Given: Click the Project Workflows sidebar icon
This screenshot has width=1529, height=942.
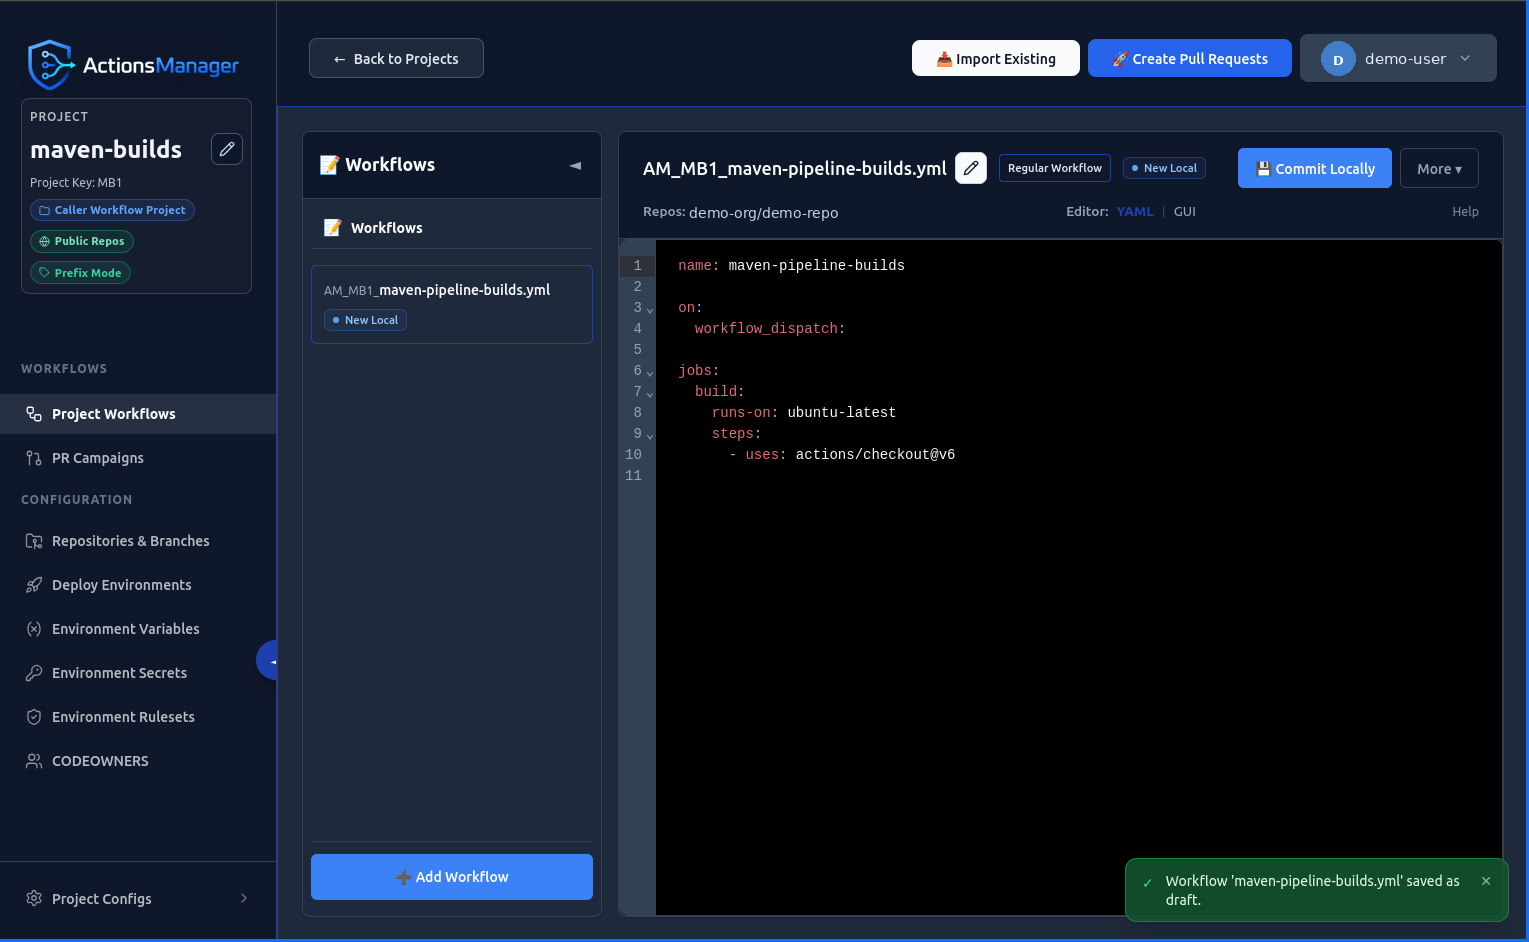Looking at the screenshot, I should [34, 414].
